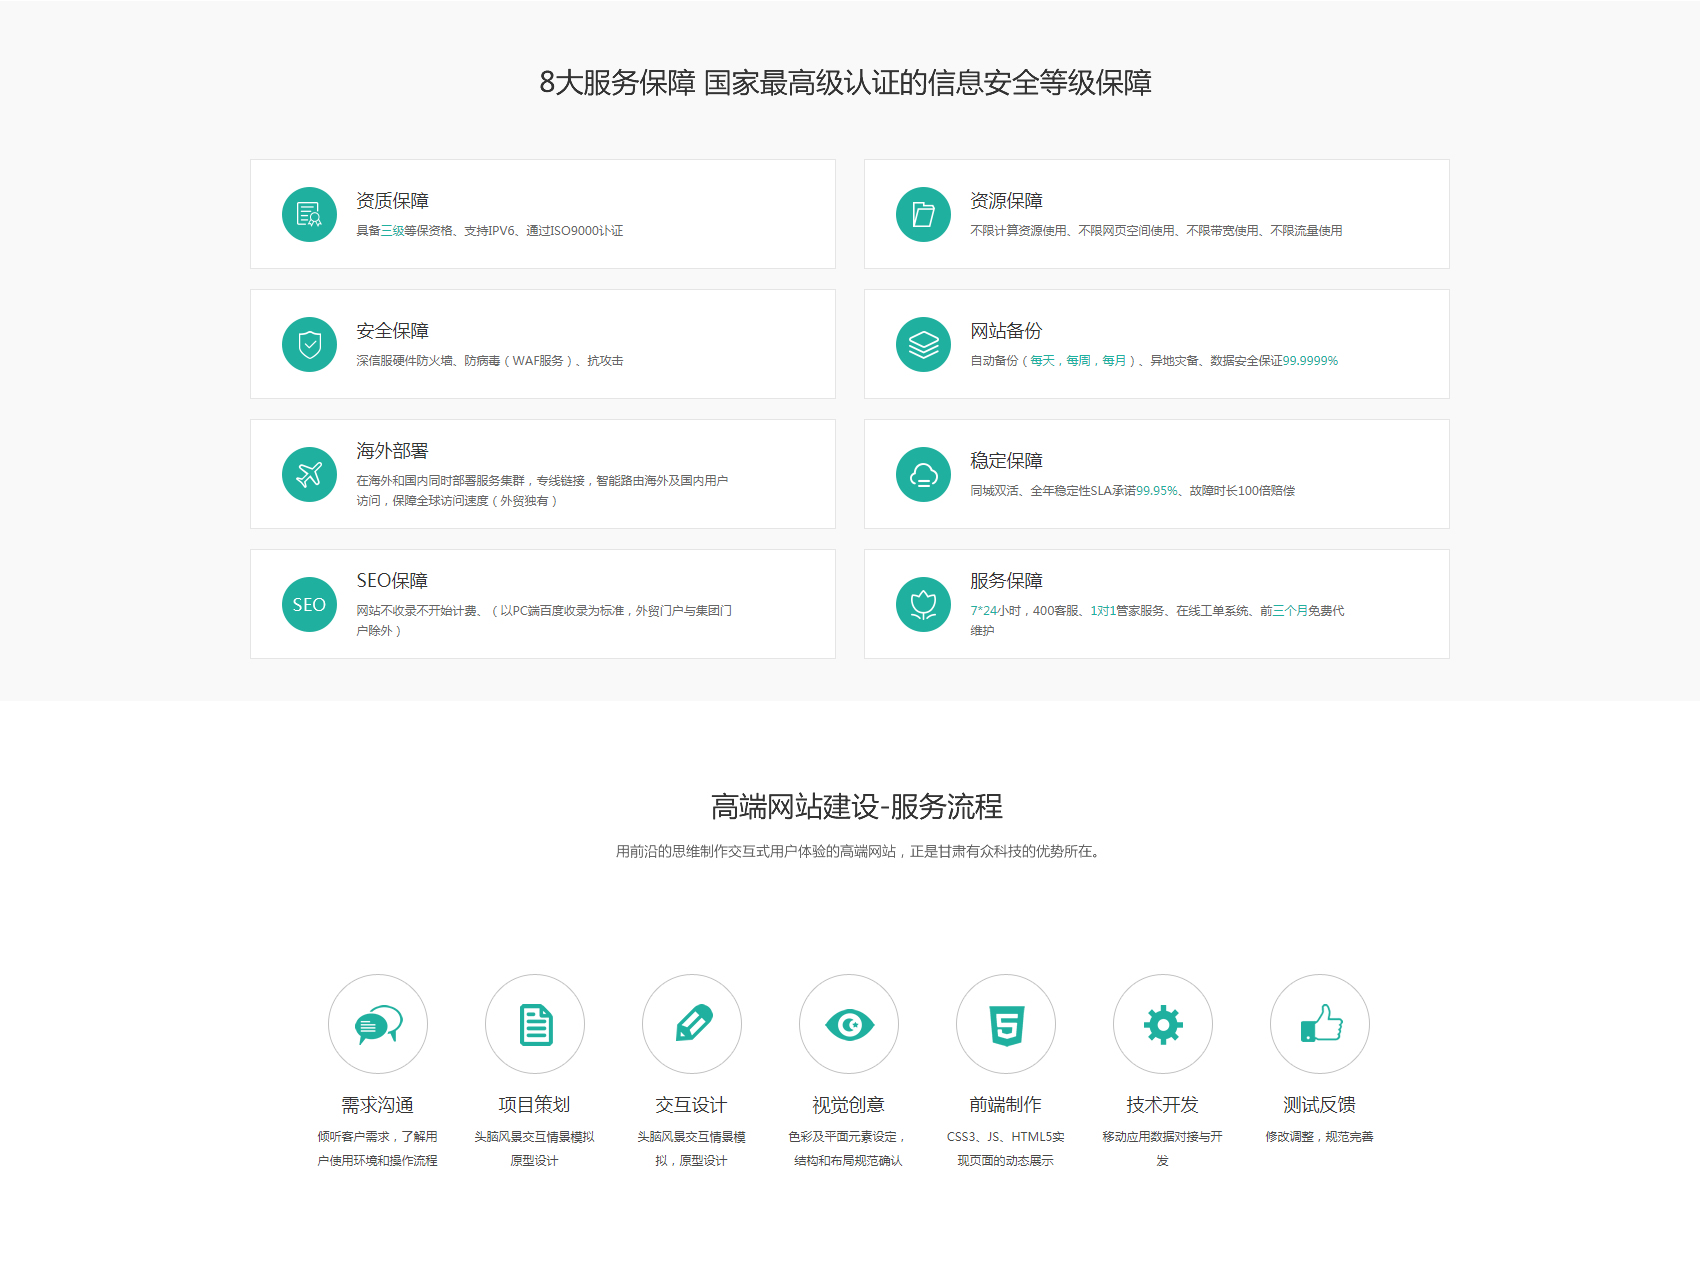Image resolution: width=1700 pixels, height=1268 pixels.
Task: Click the 稳定保障 cloud icon
Action: (x=923, y=474)
